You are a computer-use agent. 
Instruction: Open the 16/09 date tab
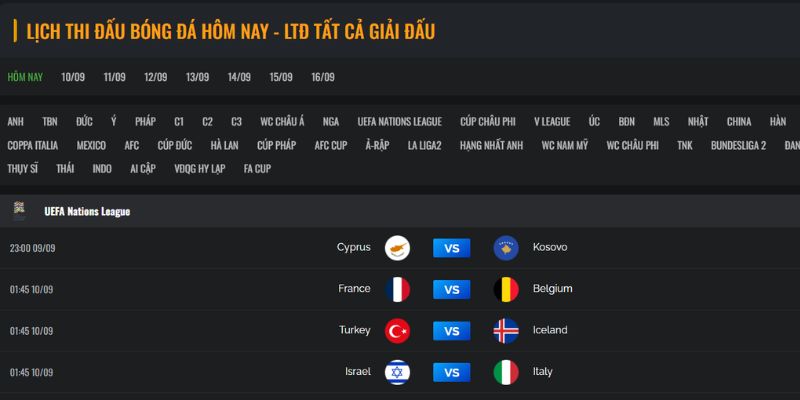(322, 77)
